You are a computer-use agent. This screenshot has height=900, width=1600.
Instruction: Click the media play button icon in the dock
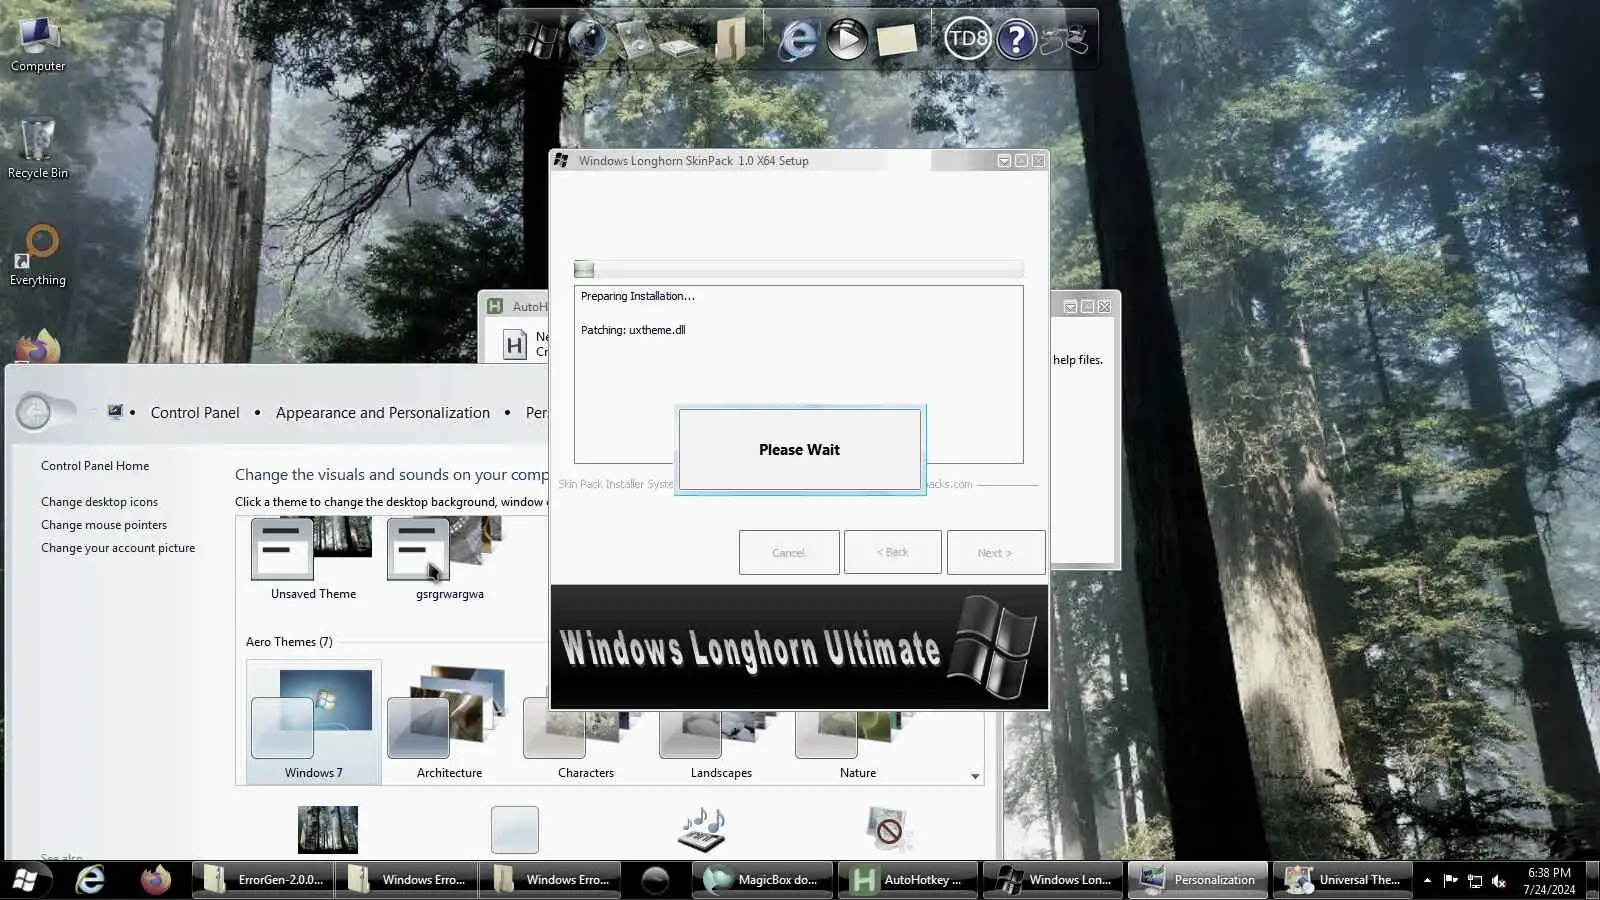[847, 39]
